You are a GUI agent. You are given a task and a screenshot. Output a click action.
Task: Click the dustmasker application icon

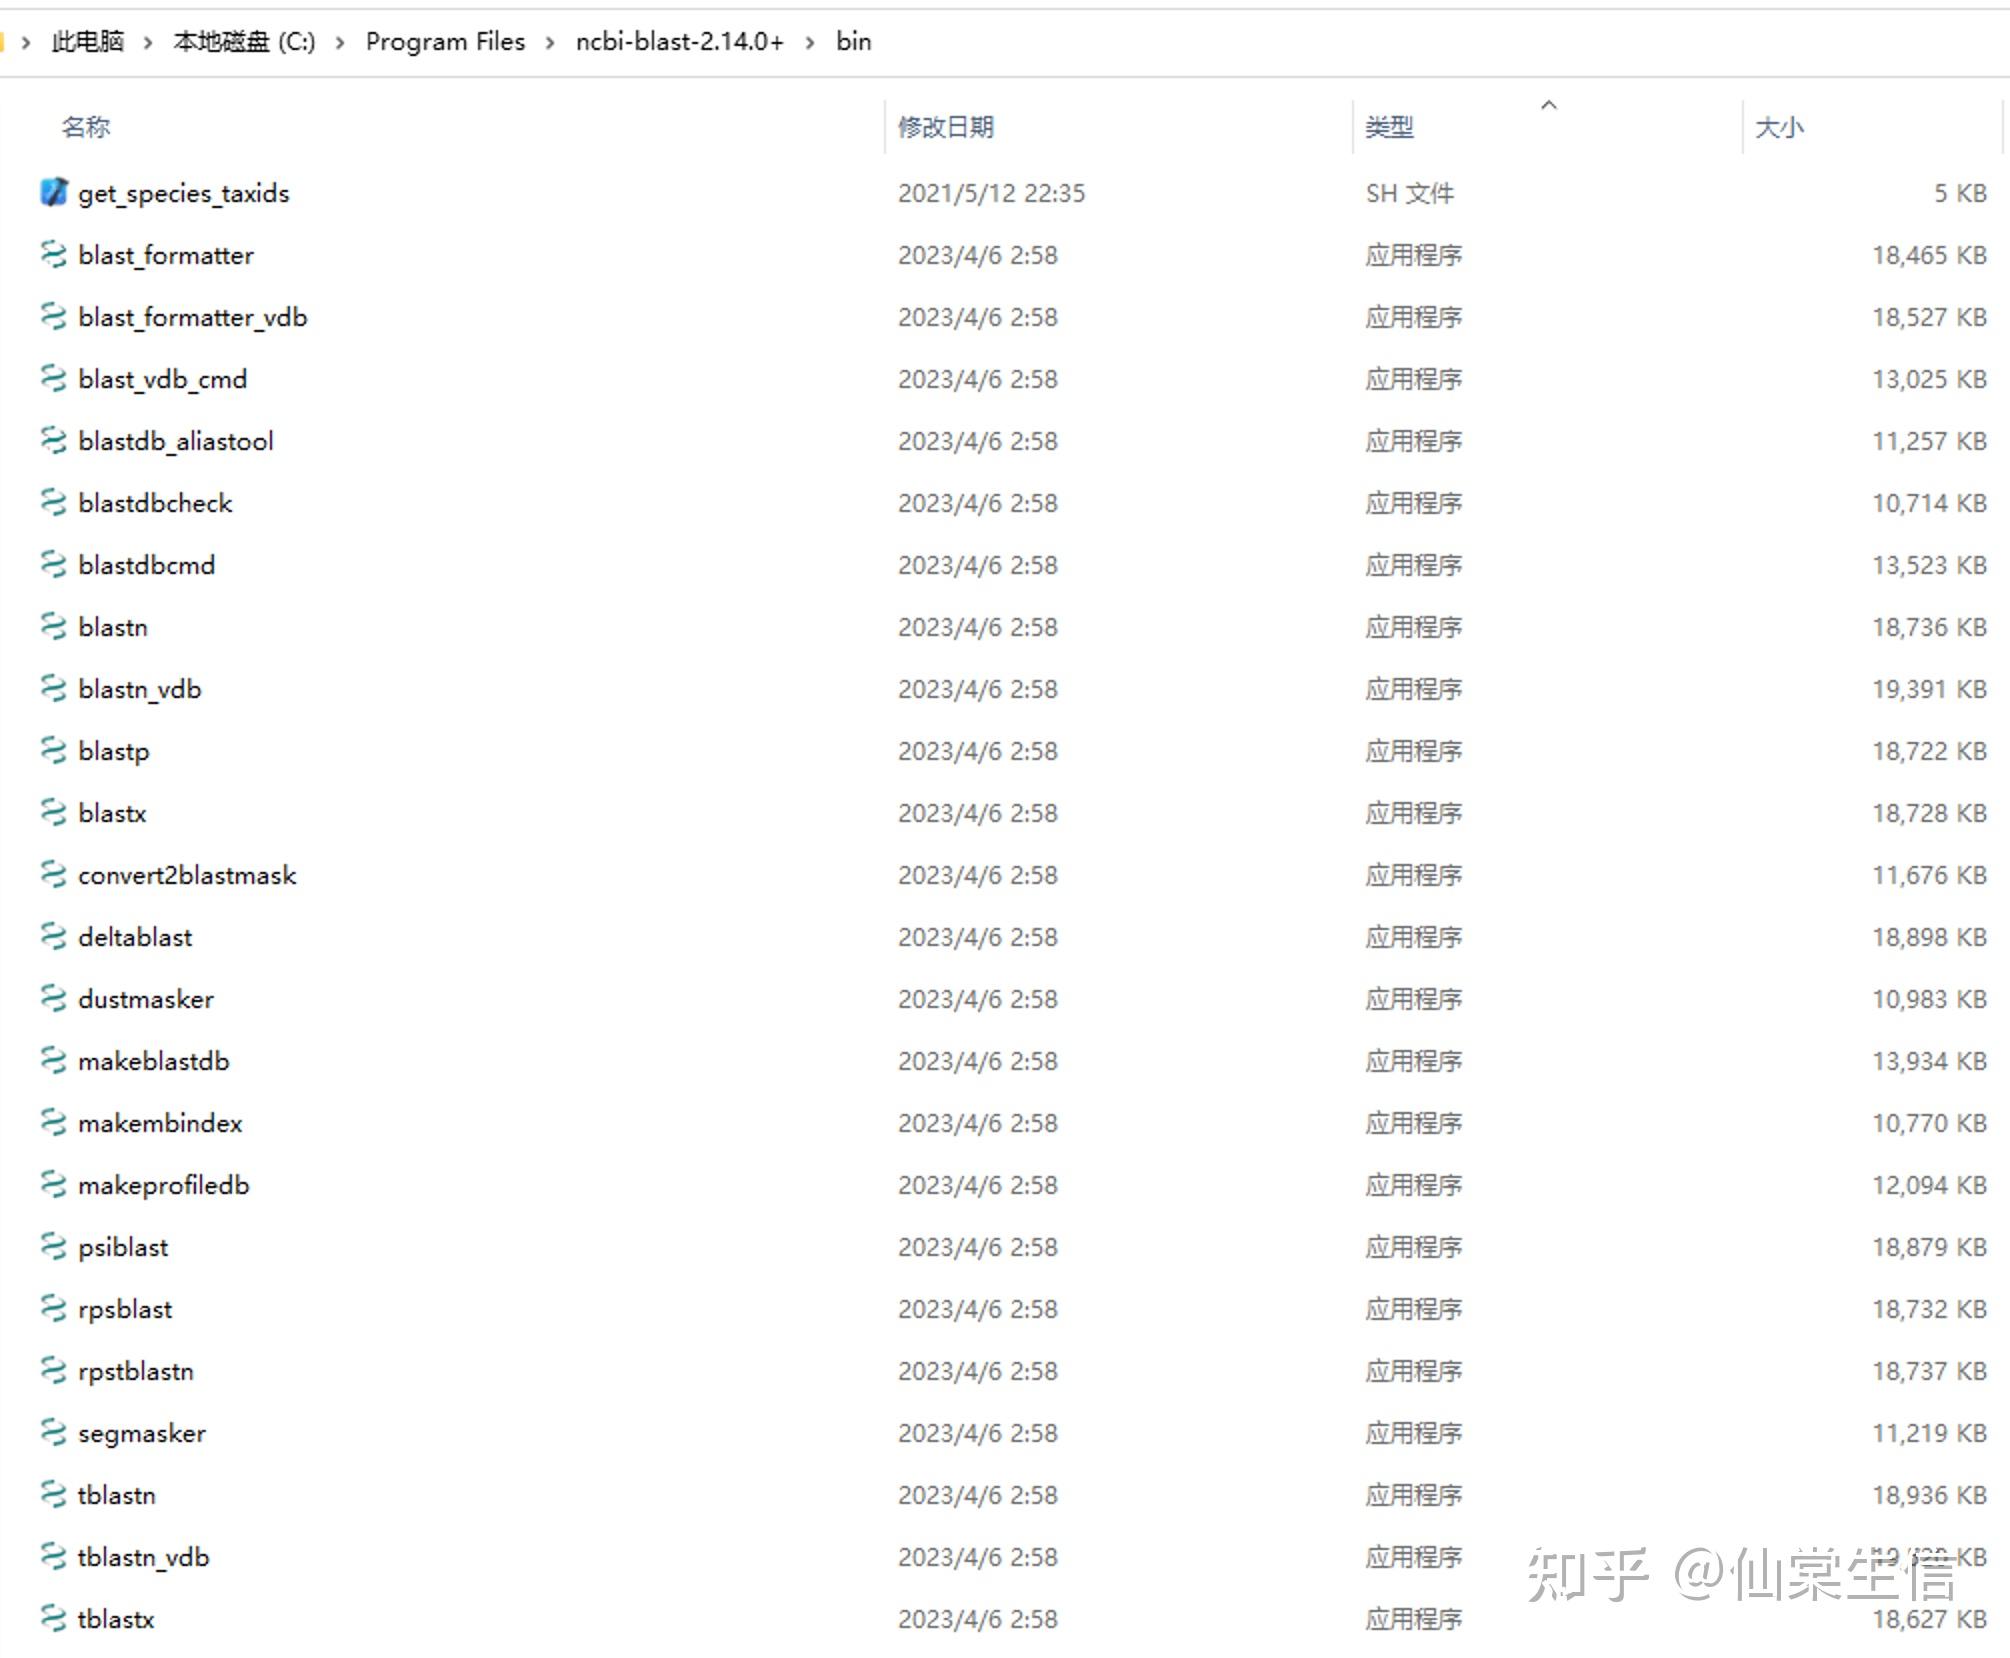[x=53, y=998]
